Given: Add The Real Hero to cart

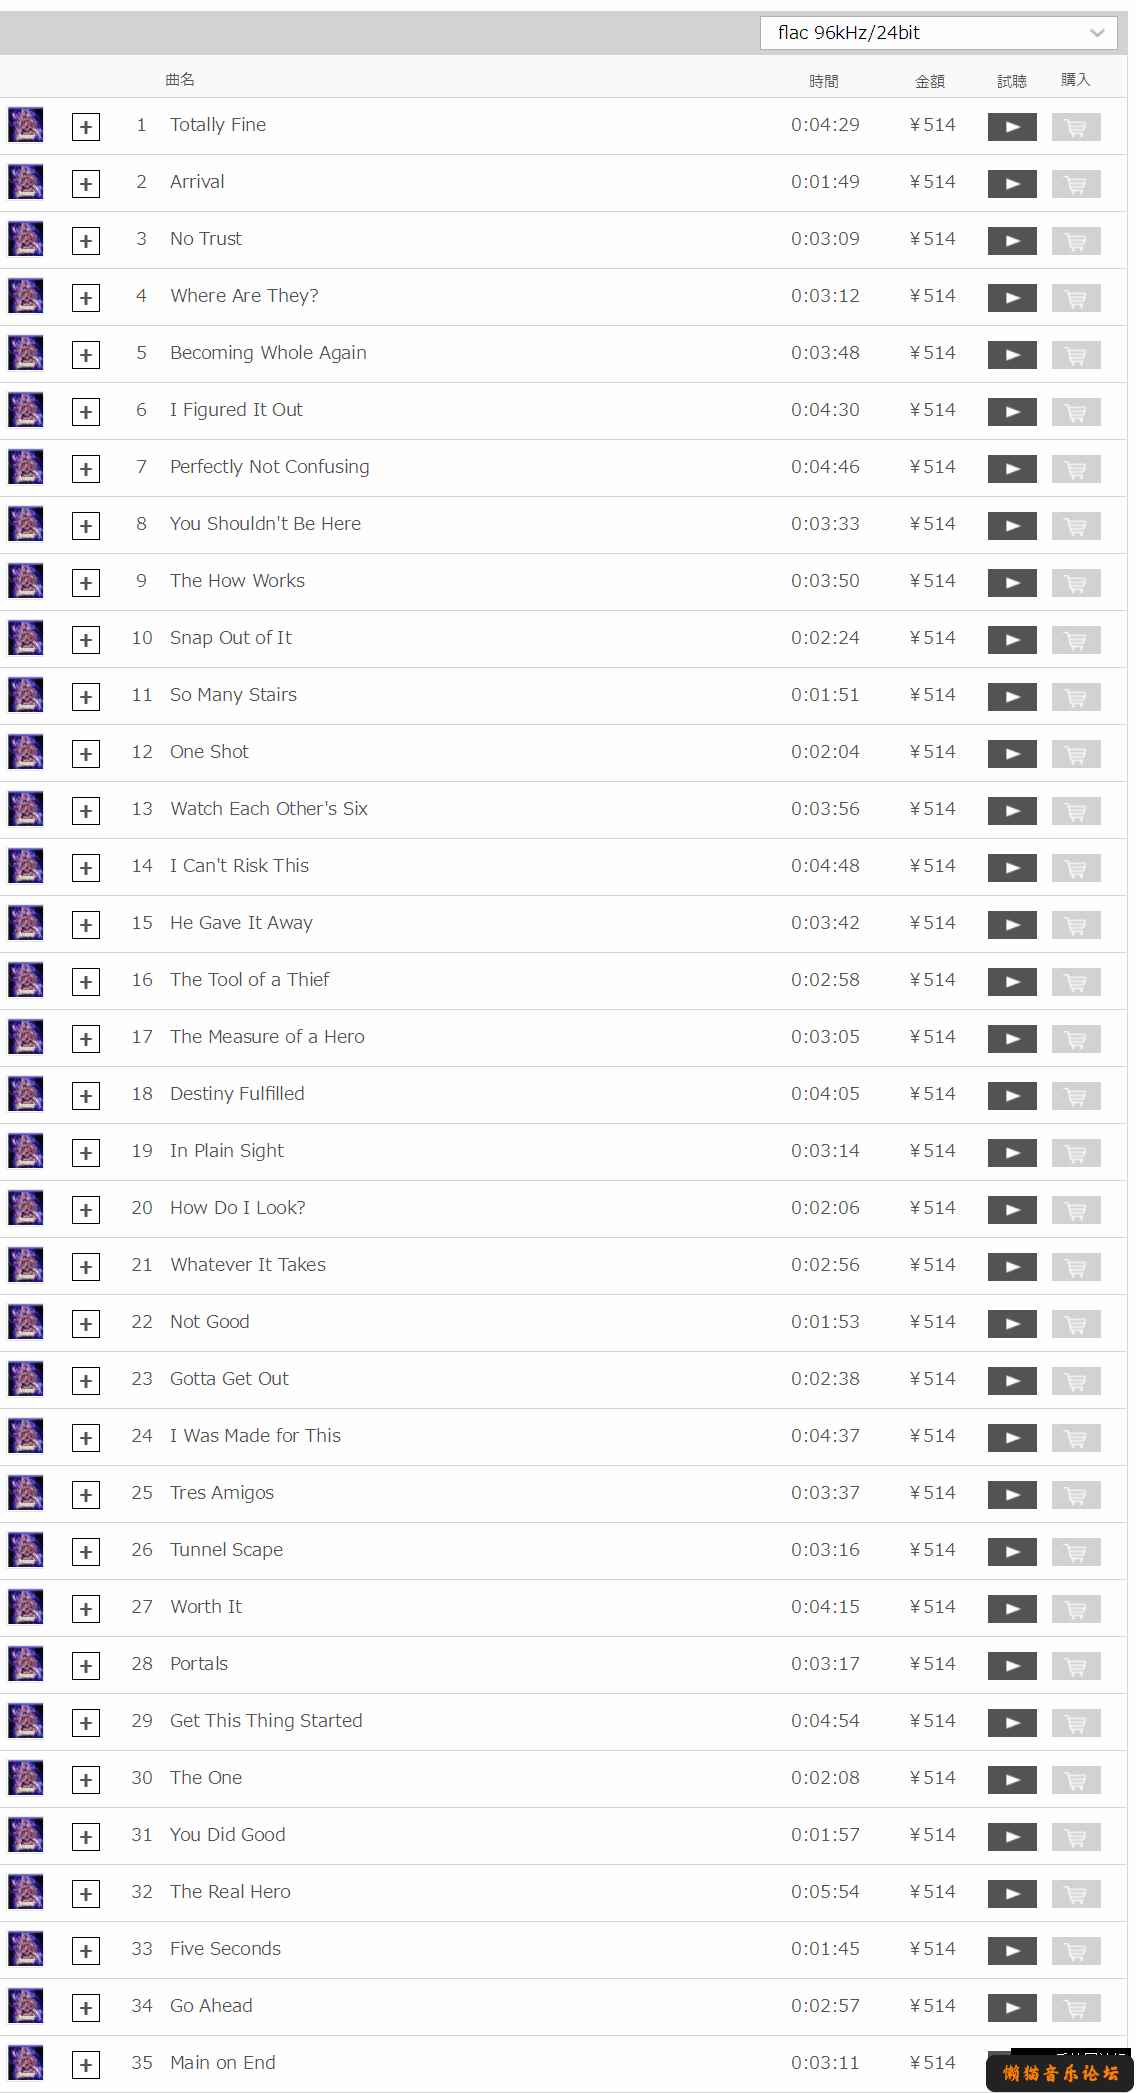Looking at the screenshot, I should click(x=1076, y=1894).
